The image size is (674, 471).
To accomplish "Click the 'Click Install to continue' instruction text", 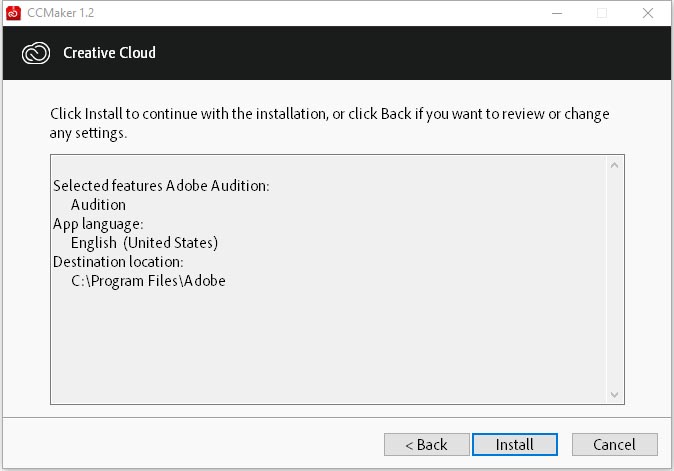I will pyautogui.click(x=329, y=123).
